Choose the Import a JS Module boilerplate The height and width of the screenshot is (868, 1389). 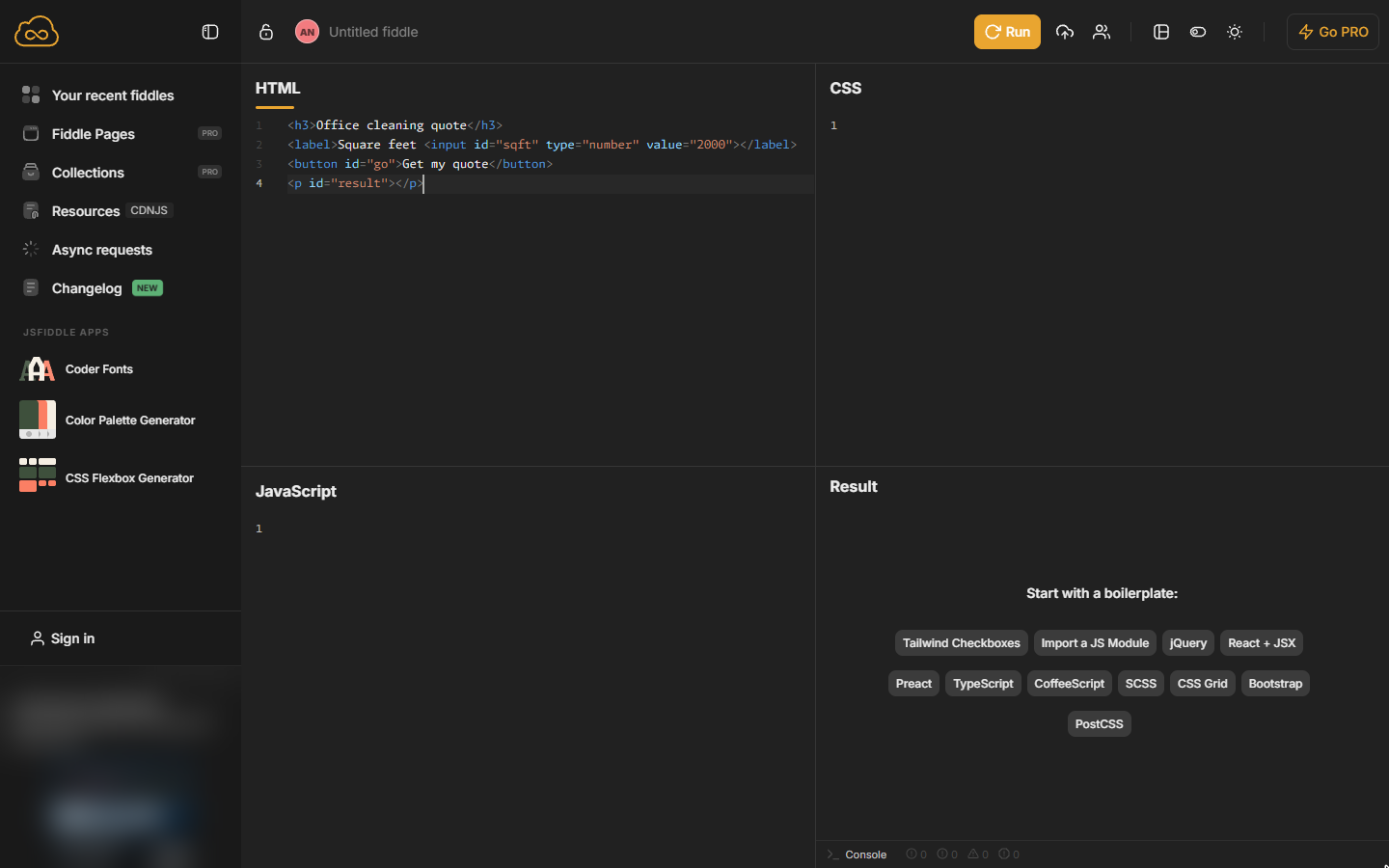tap(1095, 643)
